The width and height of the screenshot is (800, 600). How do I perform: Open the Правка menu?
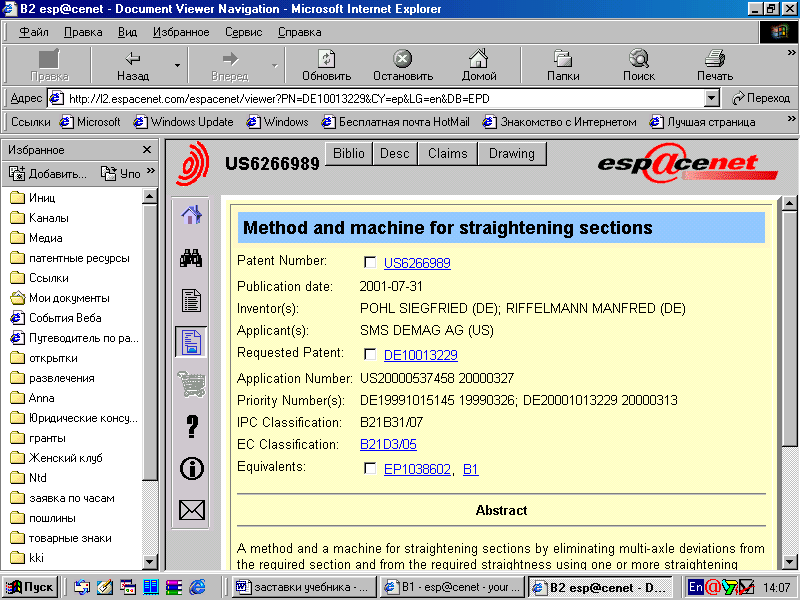83,32
